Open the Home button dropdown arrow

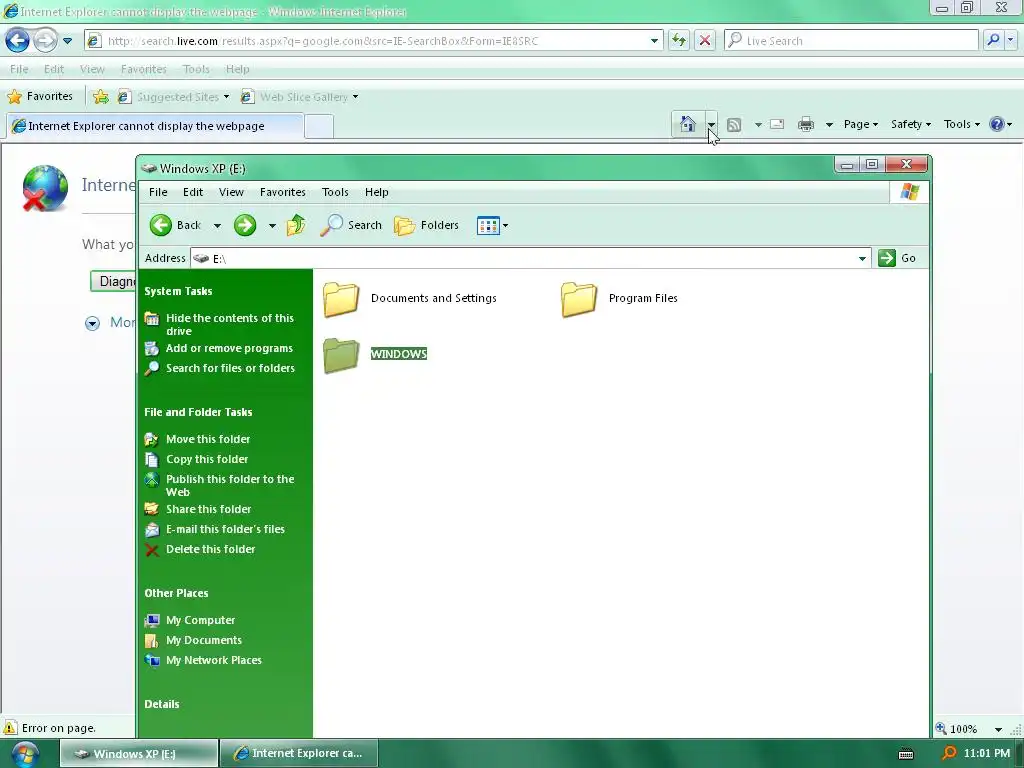coord(711,124)
